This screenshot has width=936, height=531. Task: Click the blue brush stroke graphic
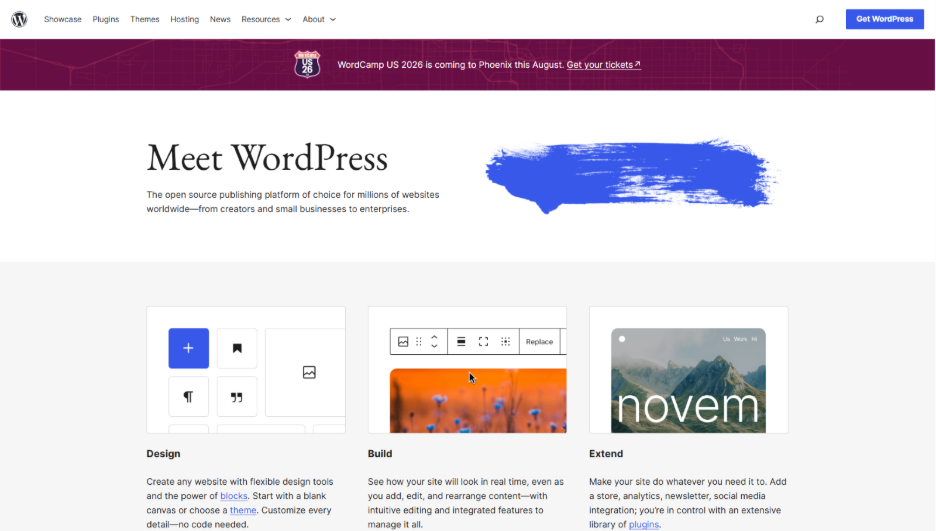[x=633, y=175]
